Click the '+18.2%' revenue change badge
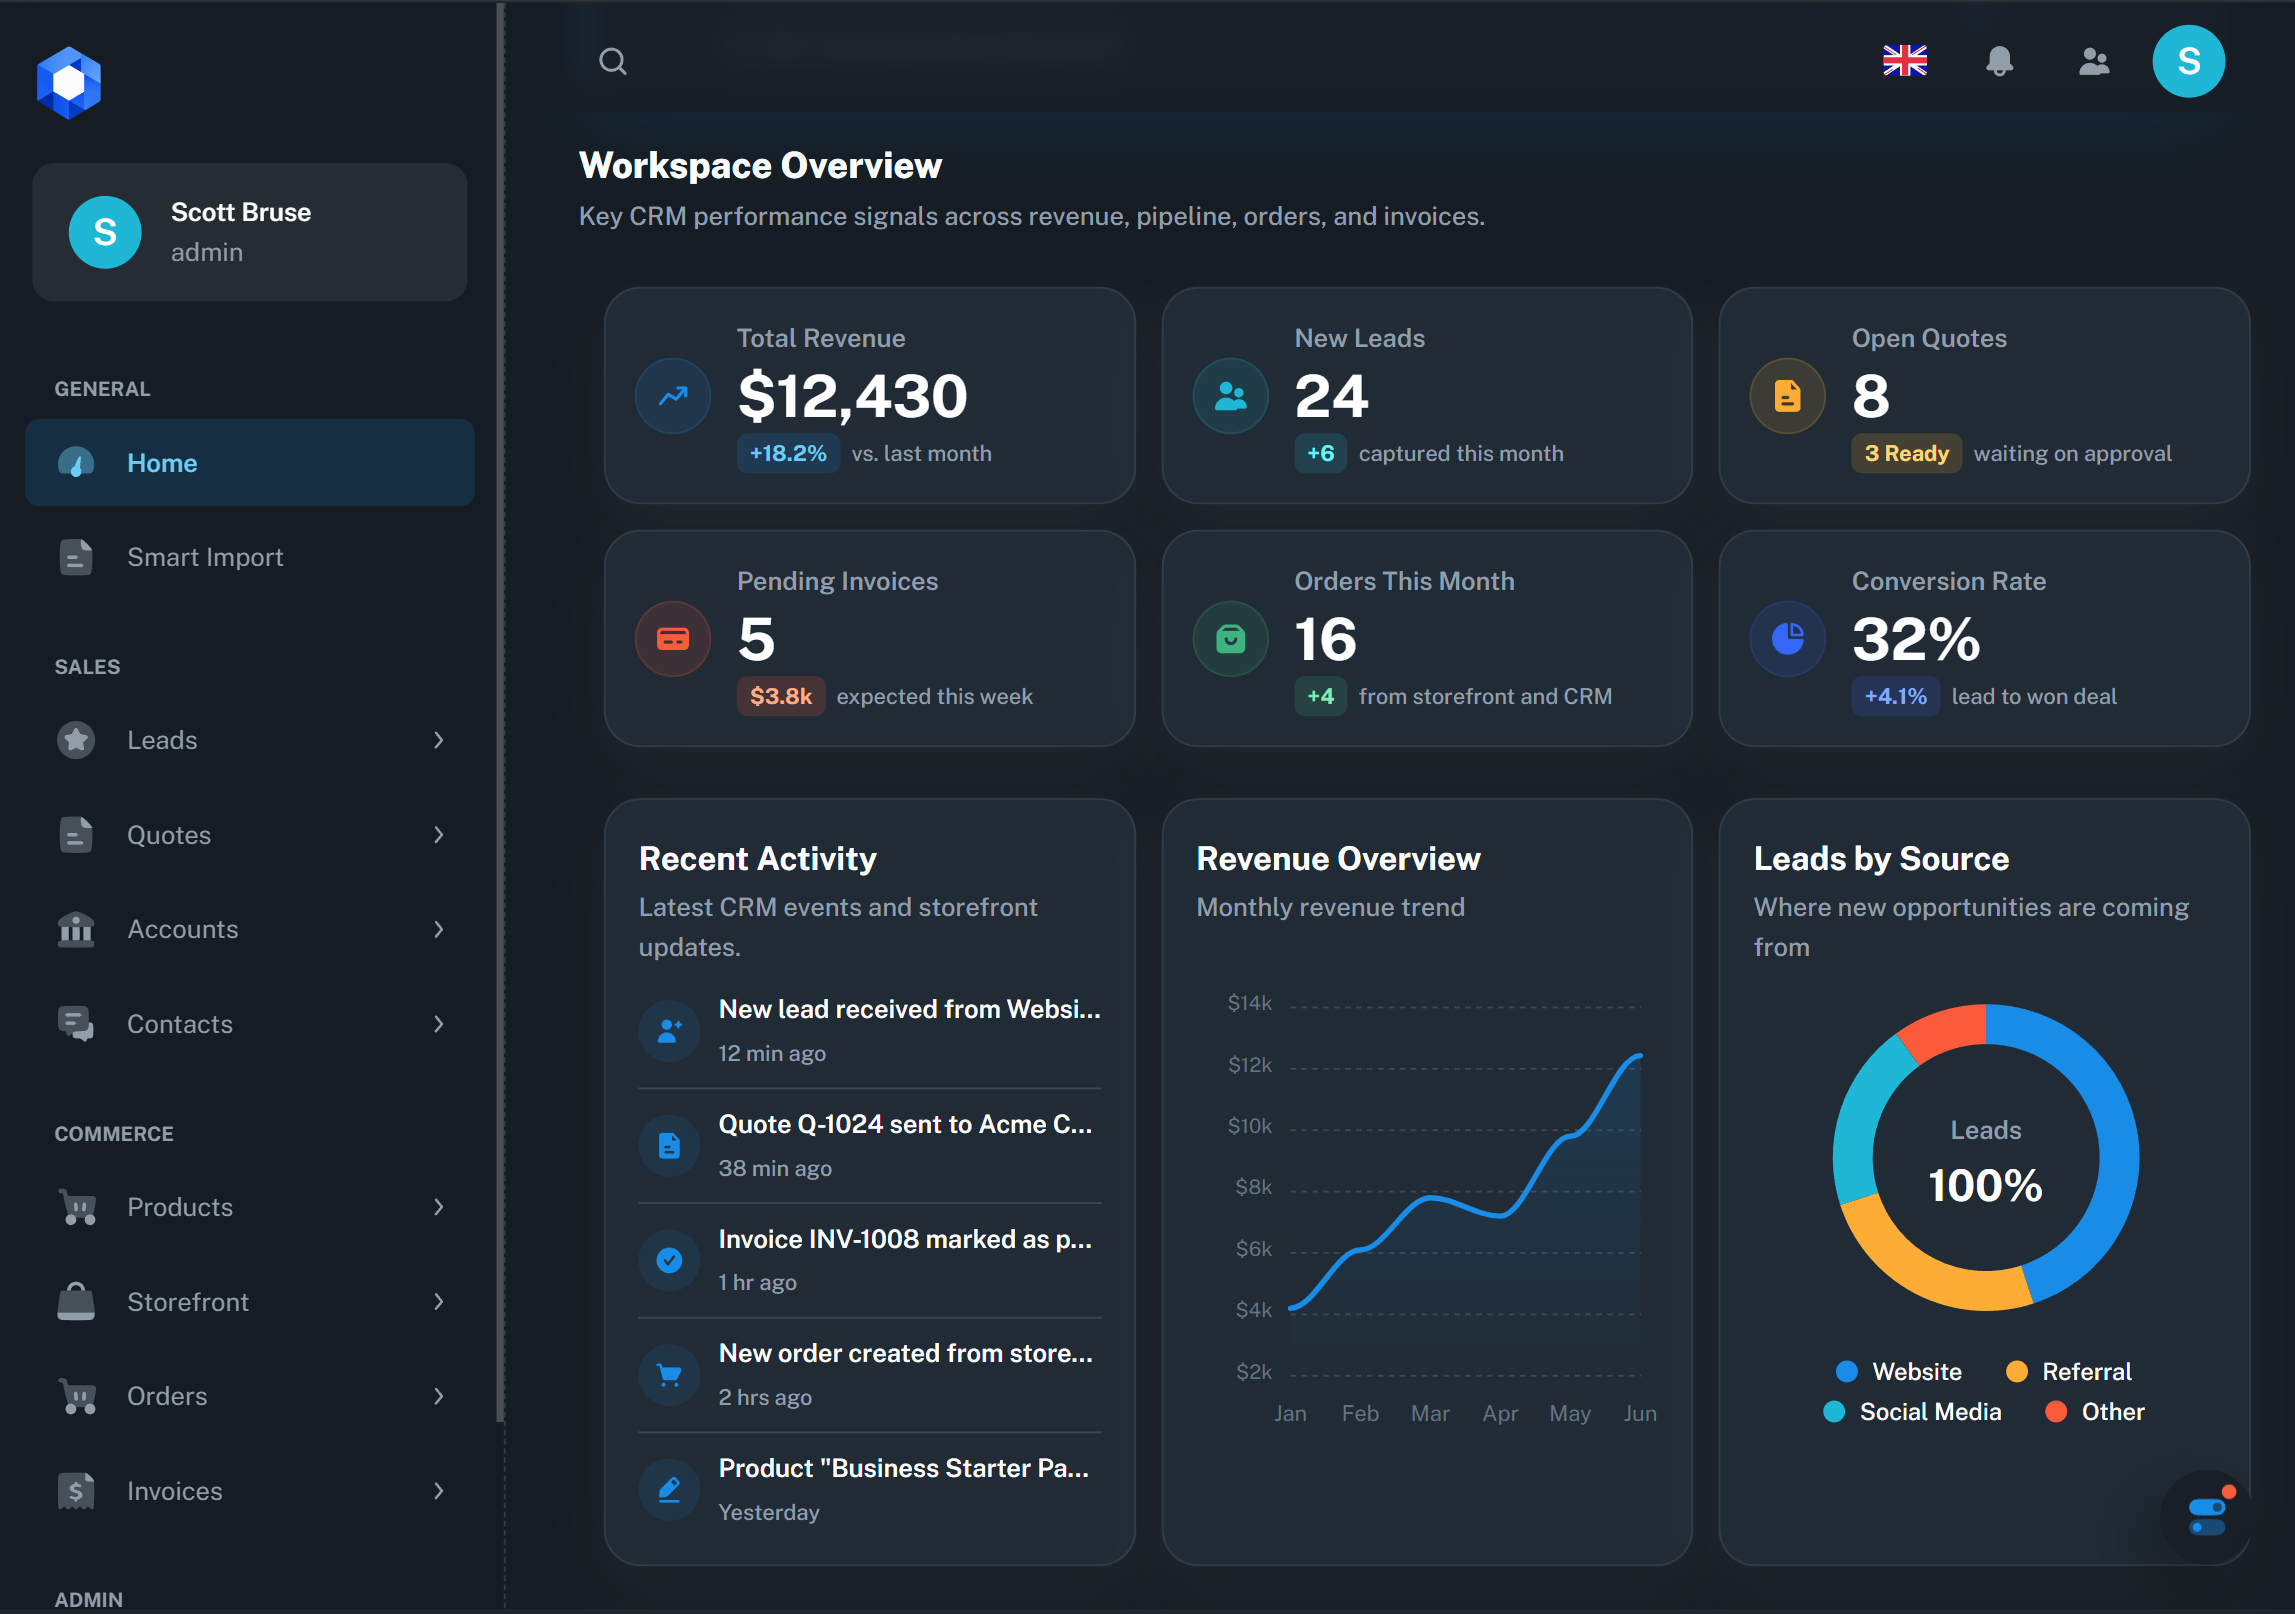The width and height of the screenshot is (2295, 1614). [788, 453]
